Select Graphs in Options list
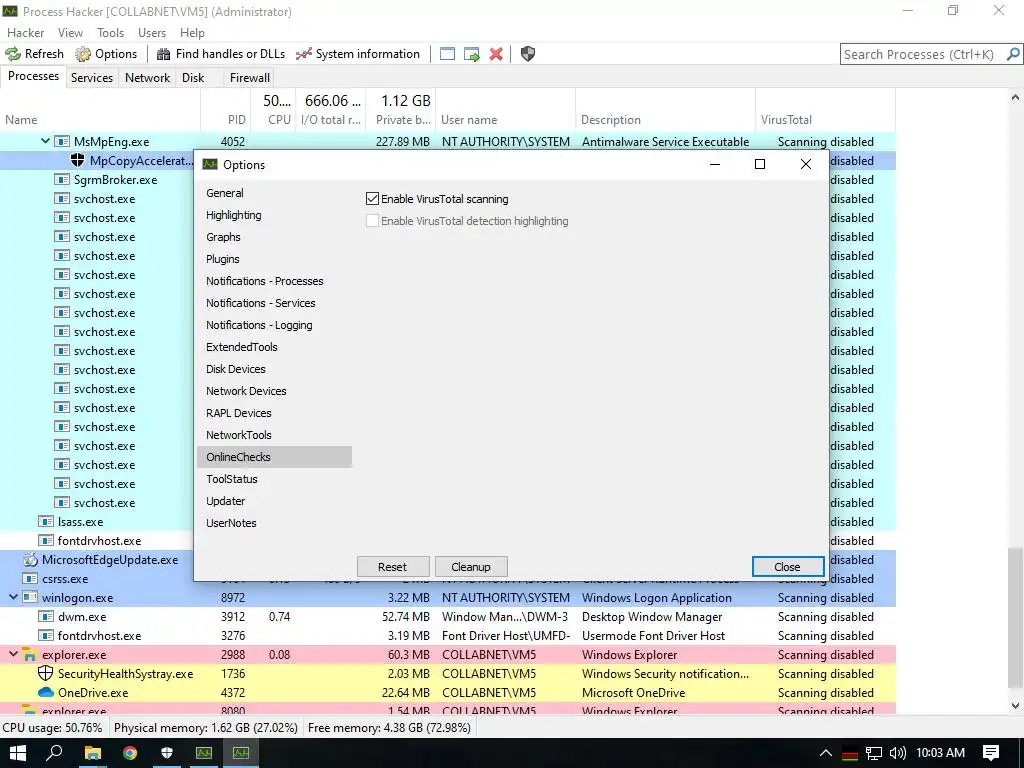Image resolution: width=1024 pixels, height=768 pixels. [x=223, y=237]
